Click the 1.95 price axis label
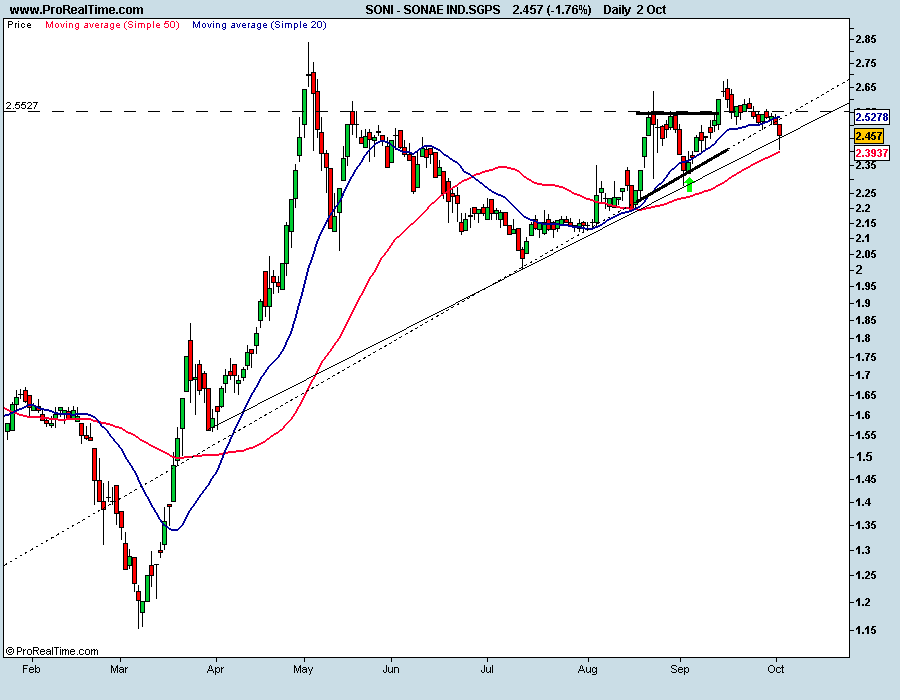This screenshot has width=900, height=700. (x=866, y=286)
